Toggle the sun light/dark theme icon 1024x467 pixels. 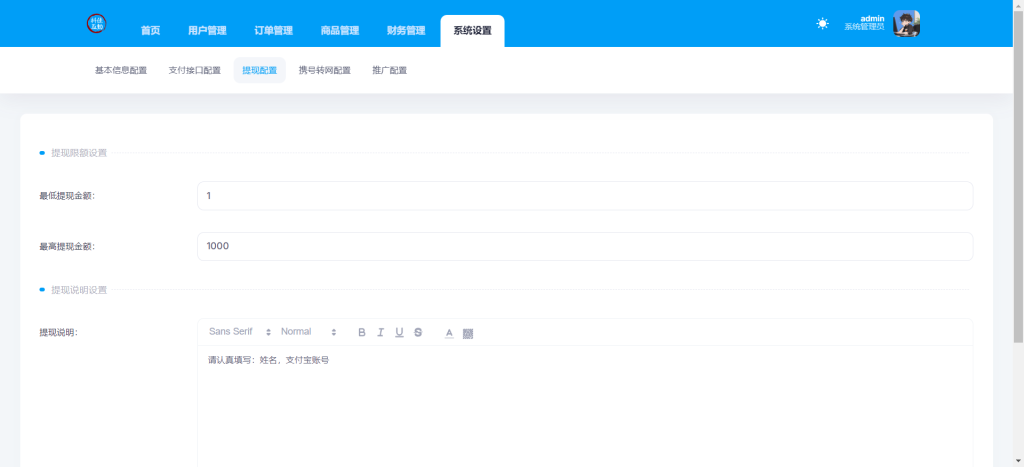tap(822, 24)
